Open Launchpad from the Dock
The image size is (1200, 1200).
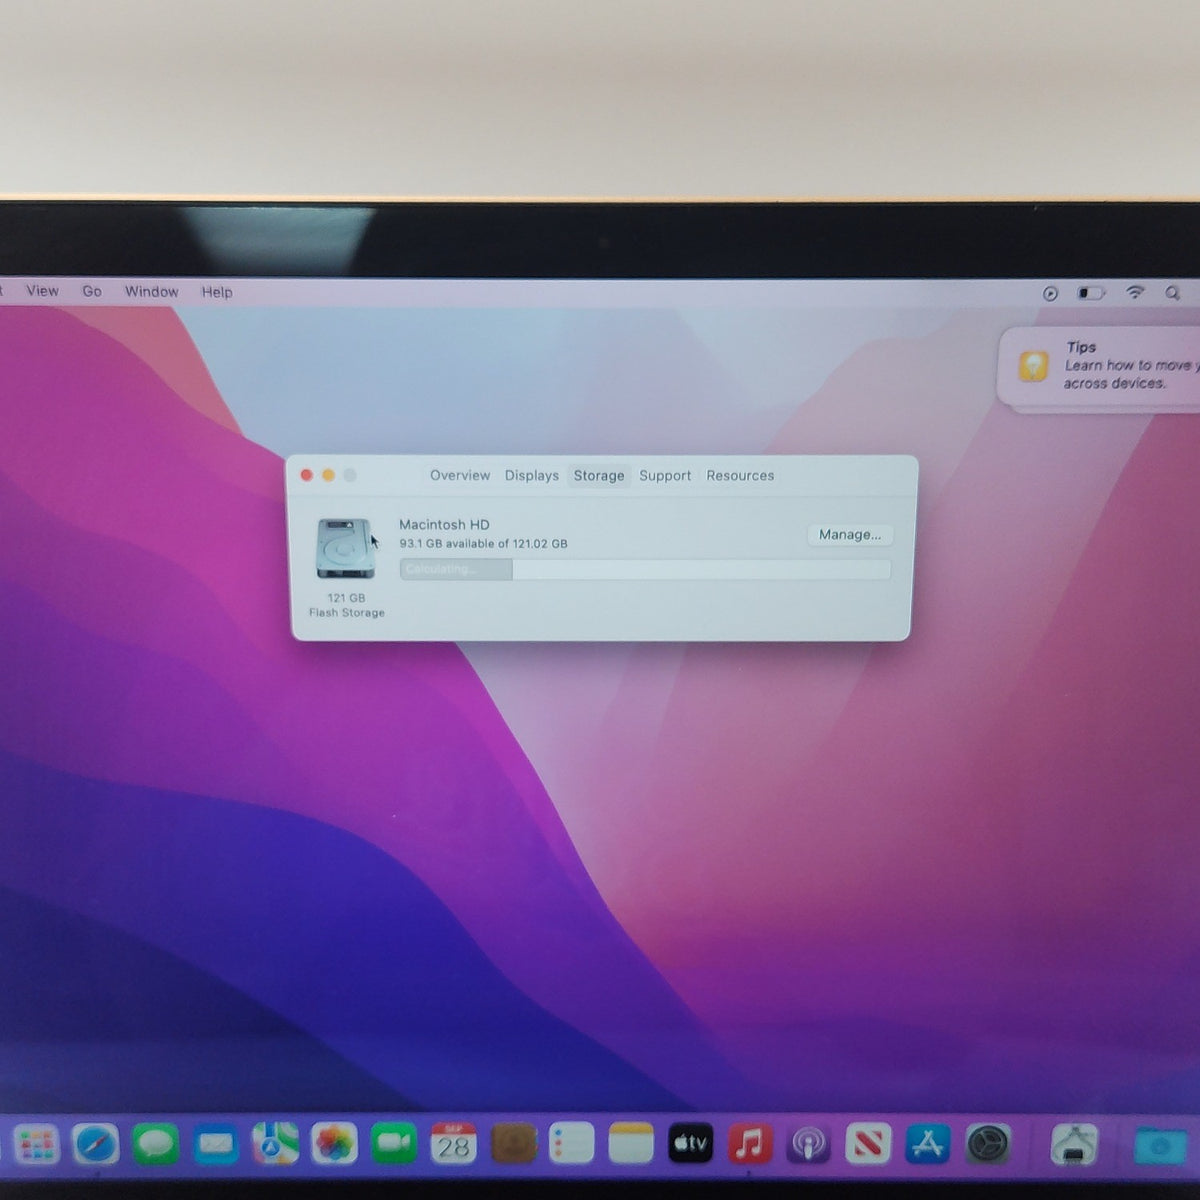click(37, 1144)
